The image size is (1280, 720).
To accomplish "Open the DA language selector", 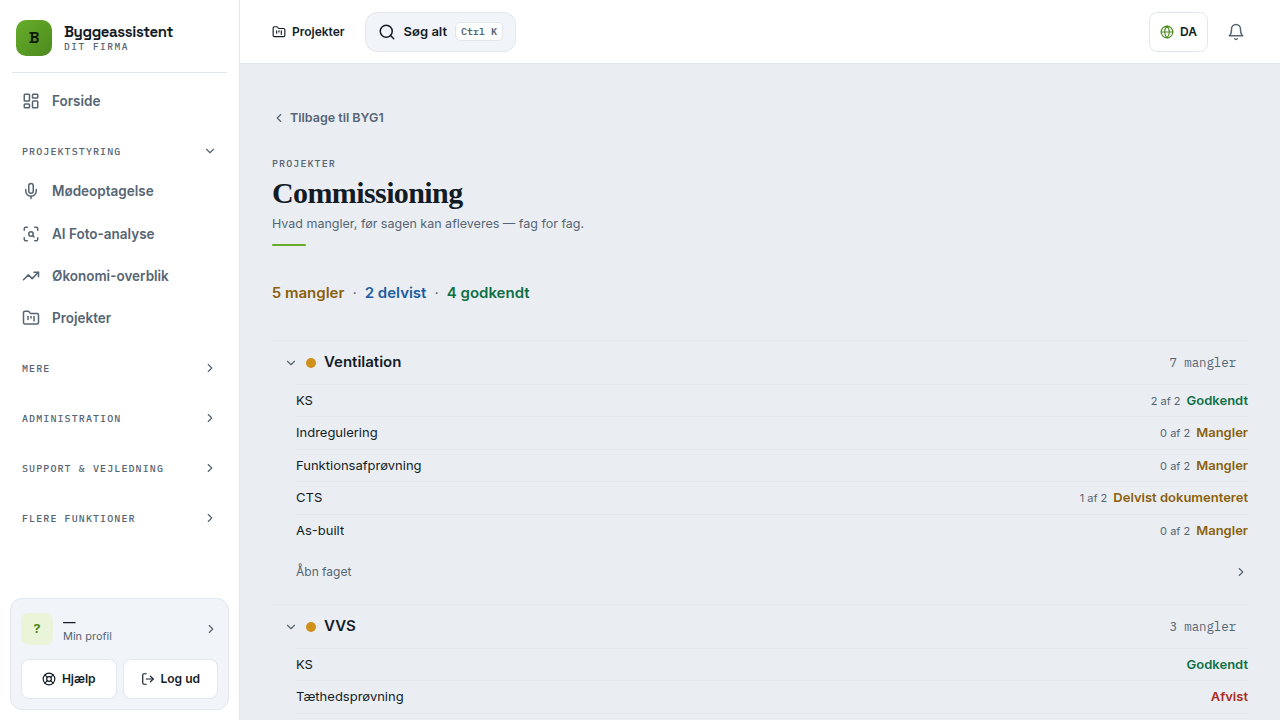I will [1178, 32].
